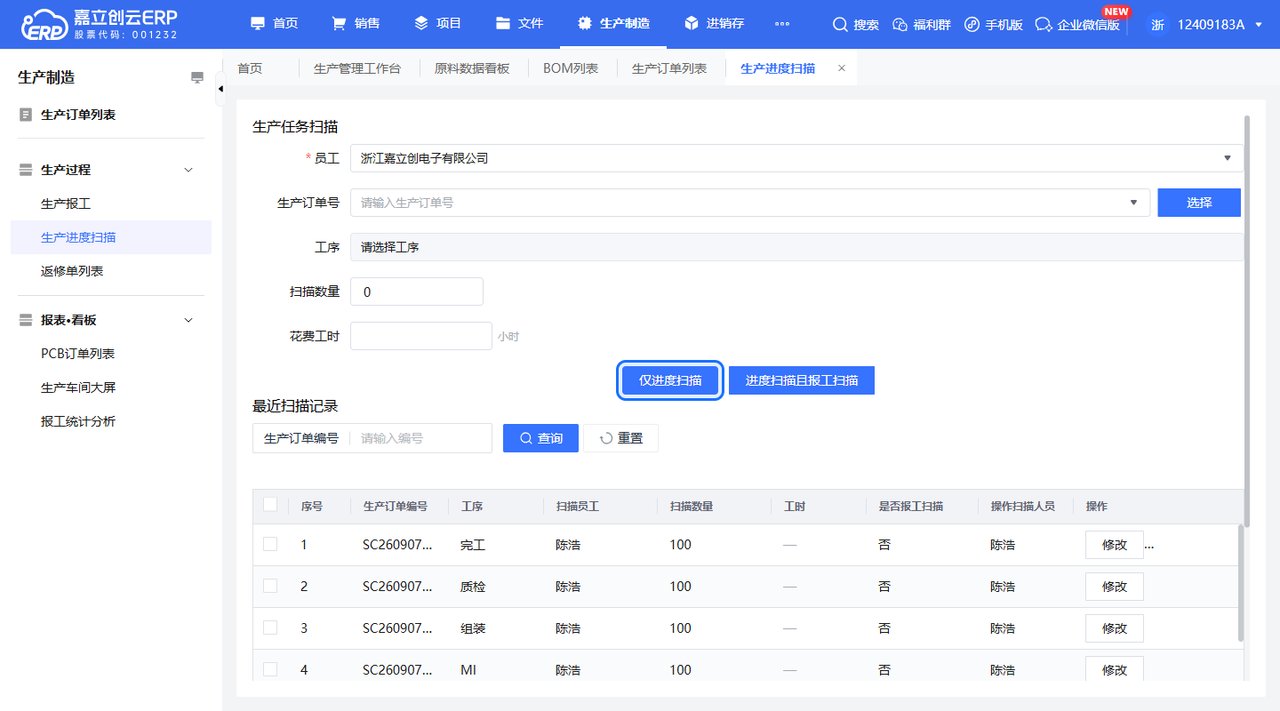Screen dimensions: 1280x711
Task: Focus the 花费工时 hours input
Action: point(420,336)
